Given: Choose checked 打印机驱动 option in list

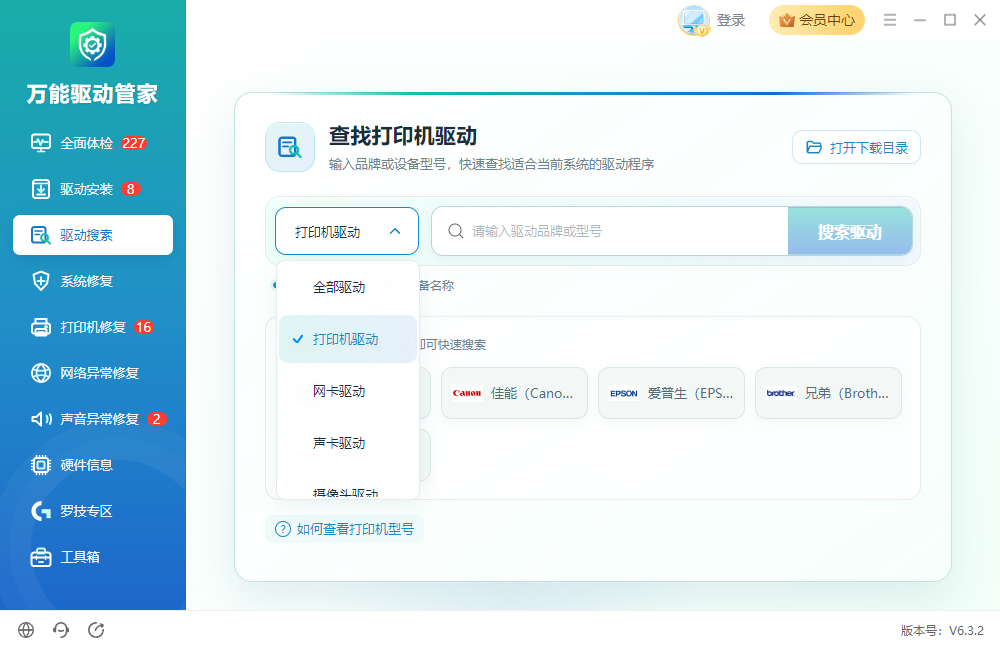Looking at the screenshot, I should (x=348, y=339).
